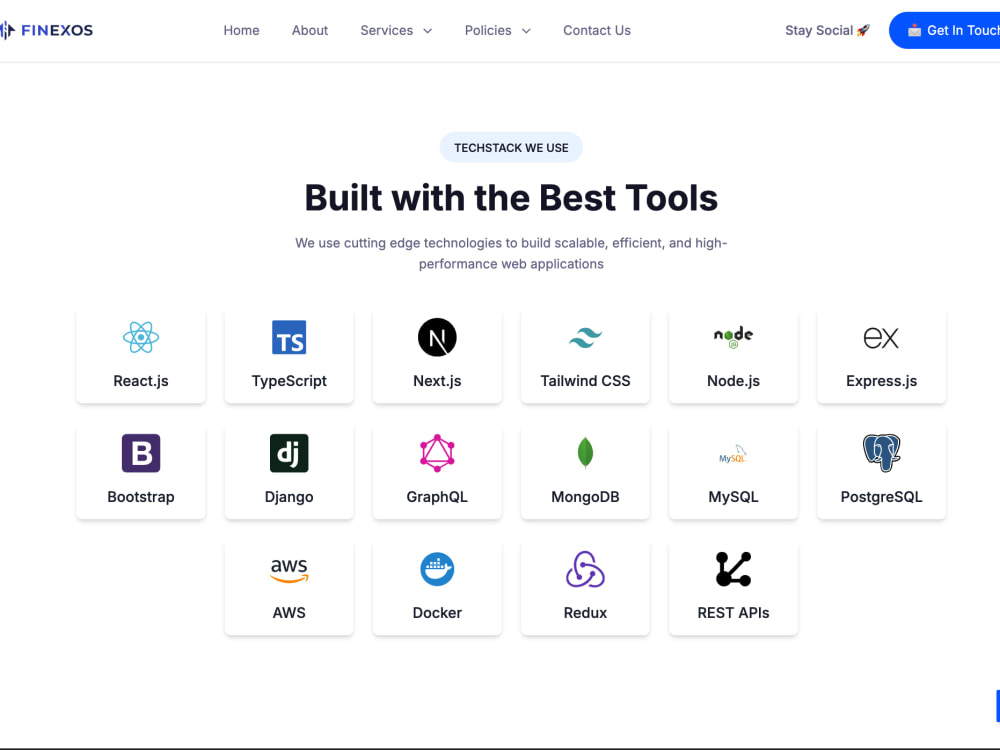Click the Node.js label text
This screenshot has height=750, width=1000.
pyautogui.click(x=733, y=381)
